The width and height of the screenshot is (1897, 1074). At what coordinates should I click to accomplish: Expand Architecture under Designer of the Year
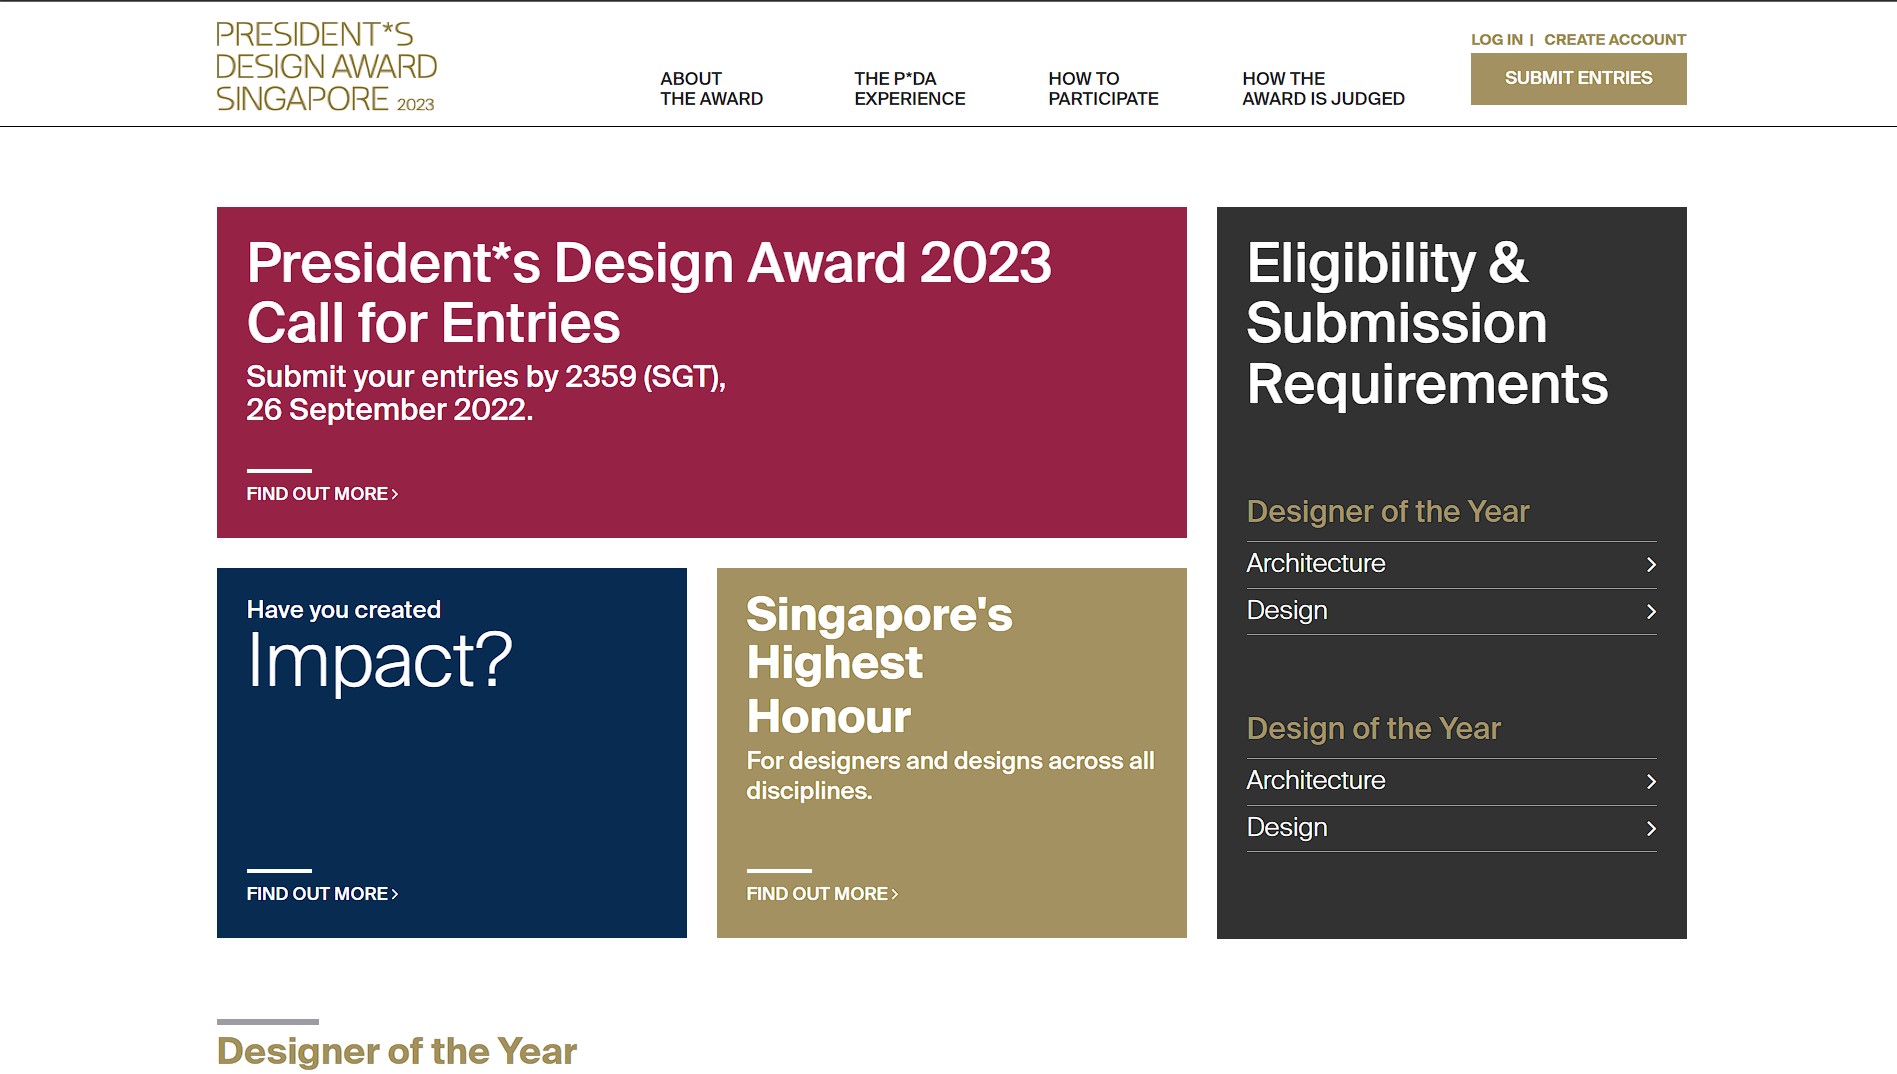click(x=1451, y=564)
